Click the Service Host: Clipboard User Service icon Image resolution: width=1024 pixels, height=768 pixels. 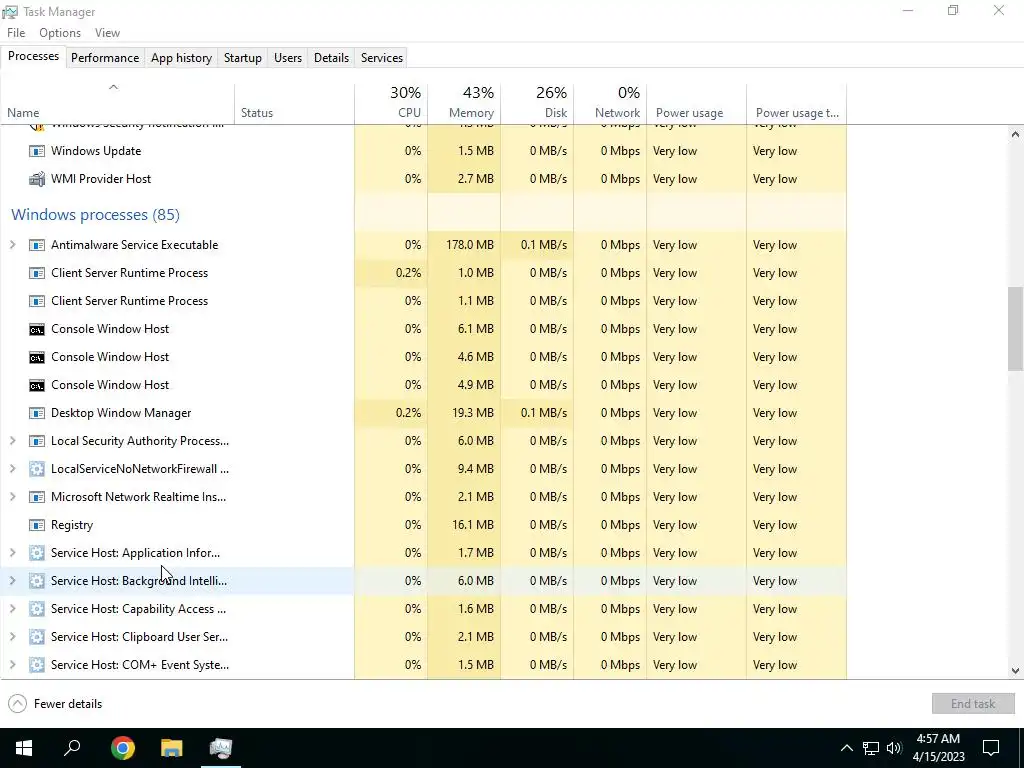click(x=37, y=637)
